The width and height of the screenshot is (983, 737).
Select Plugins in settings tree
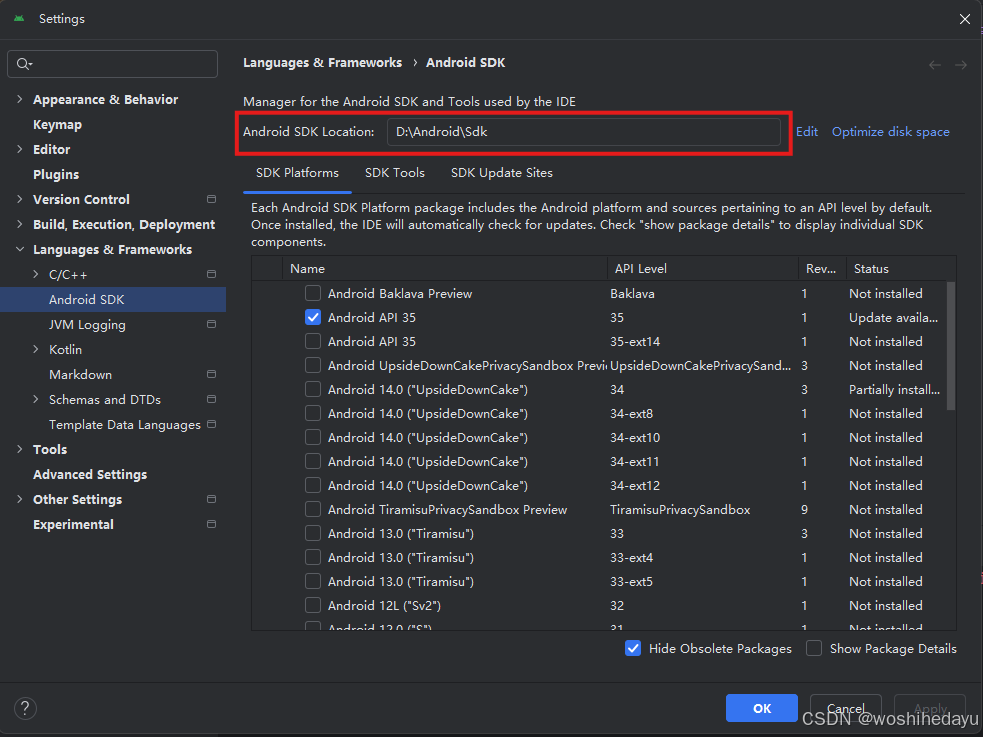tap(56, 174)
